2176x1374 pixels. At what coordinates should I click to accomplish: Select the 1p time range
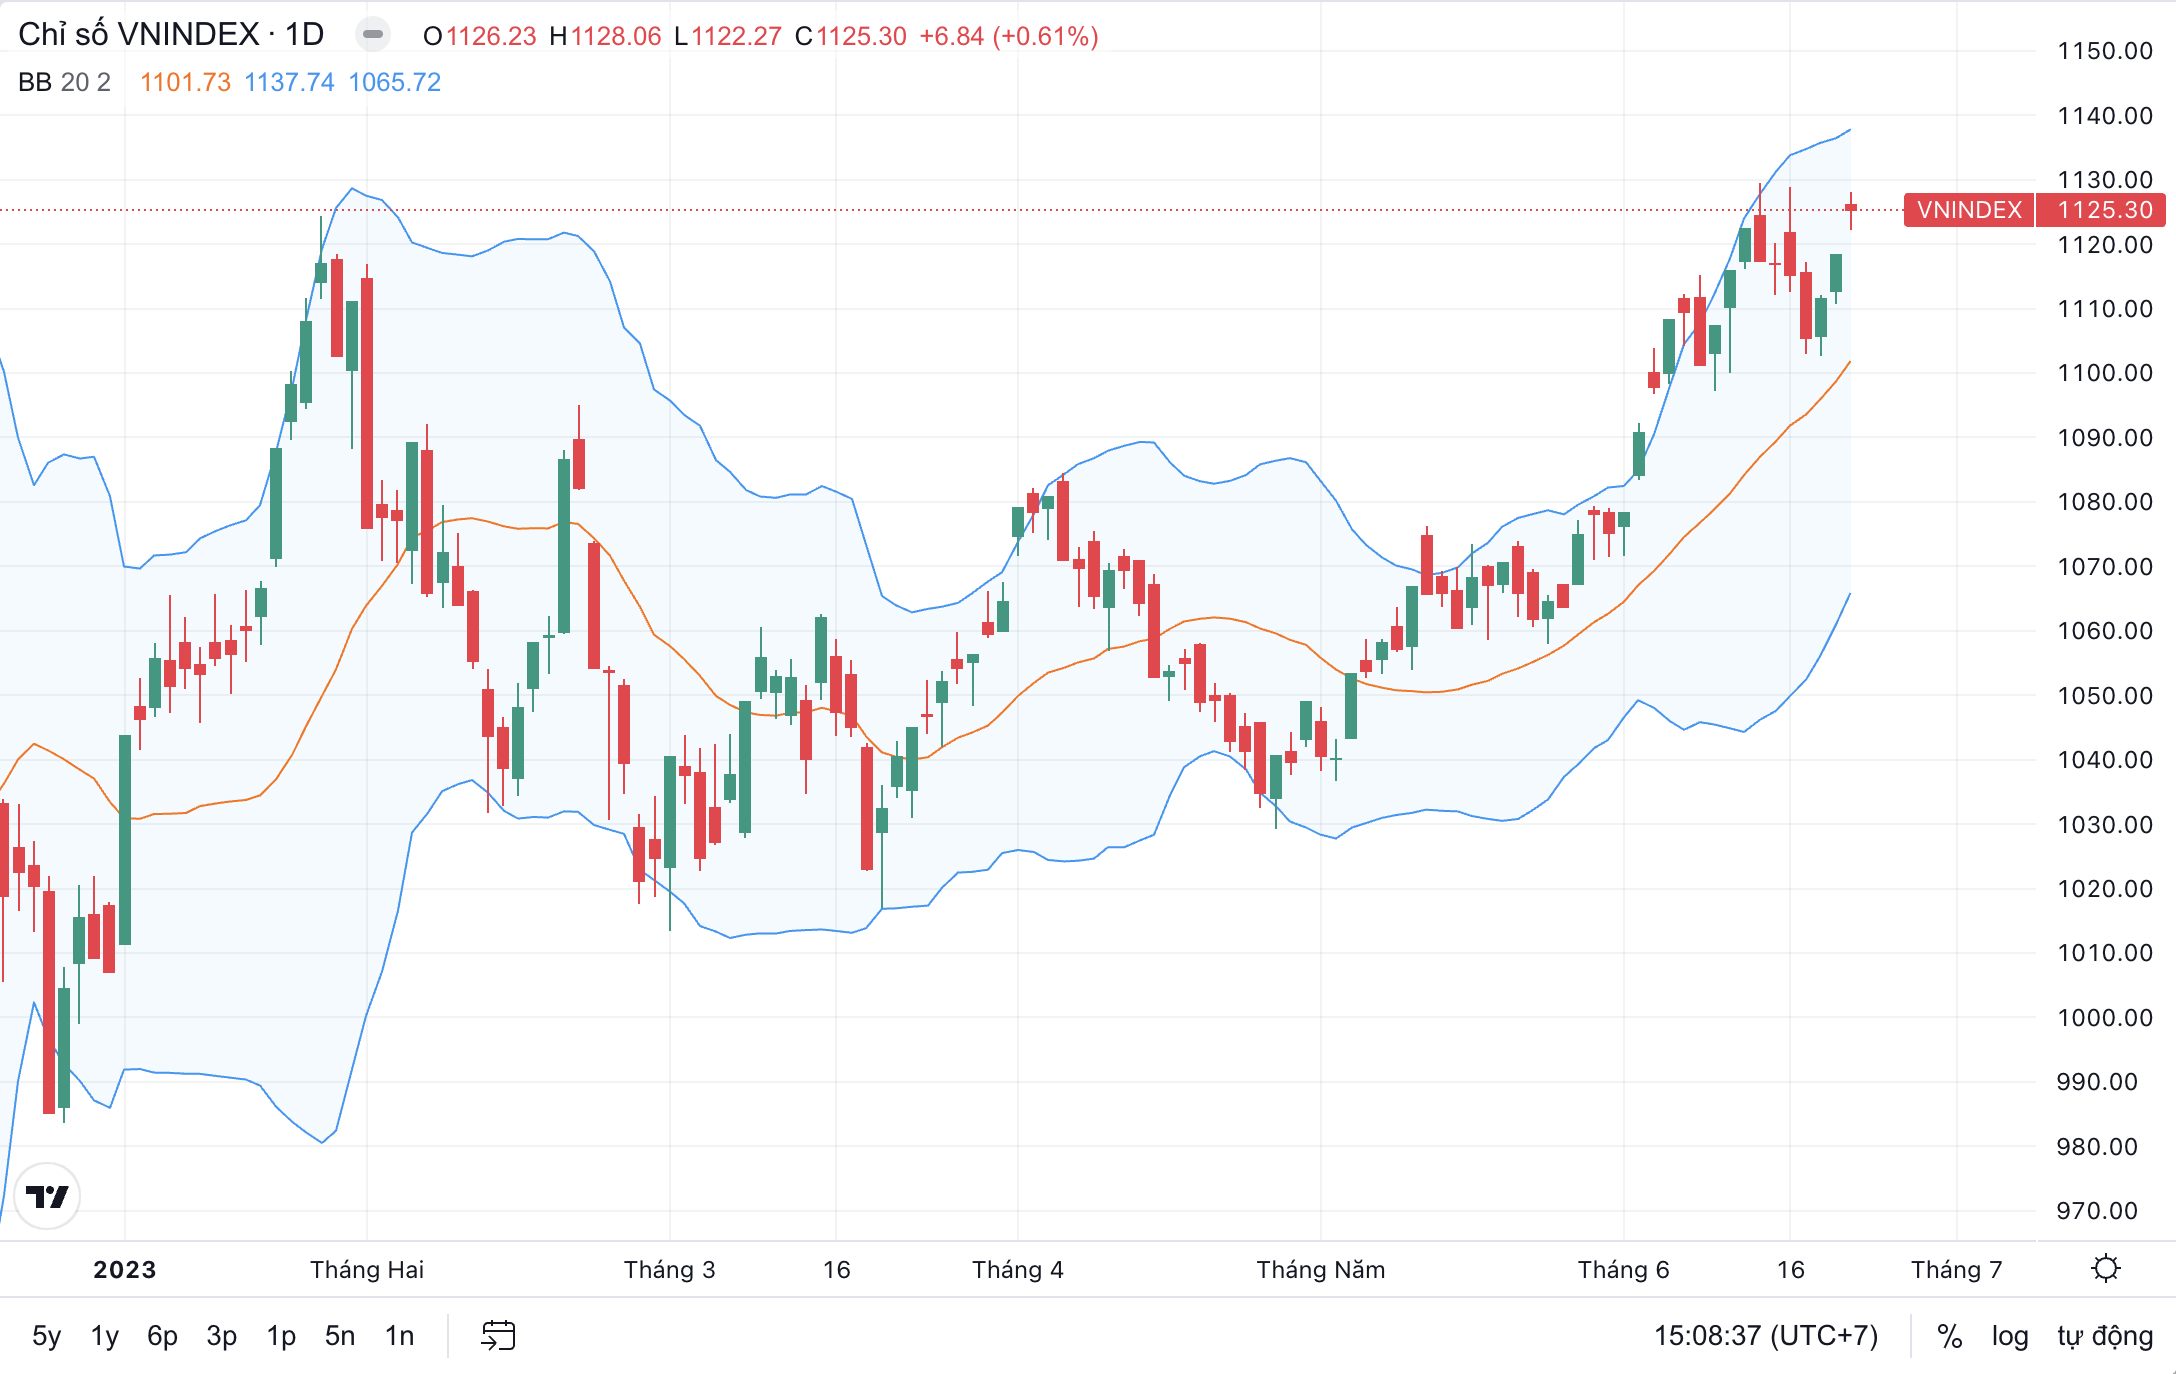[281, 1336]
